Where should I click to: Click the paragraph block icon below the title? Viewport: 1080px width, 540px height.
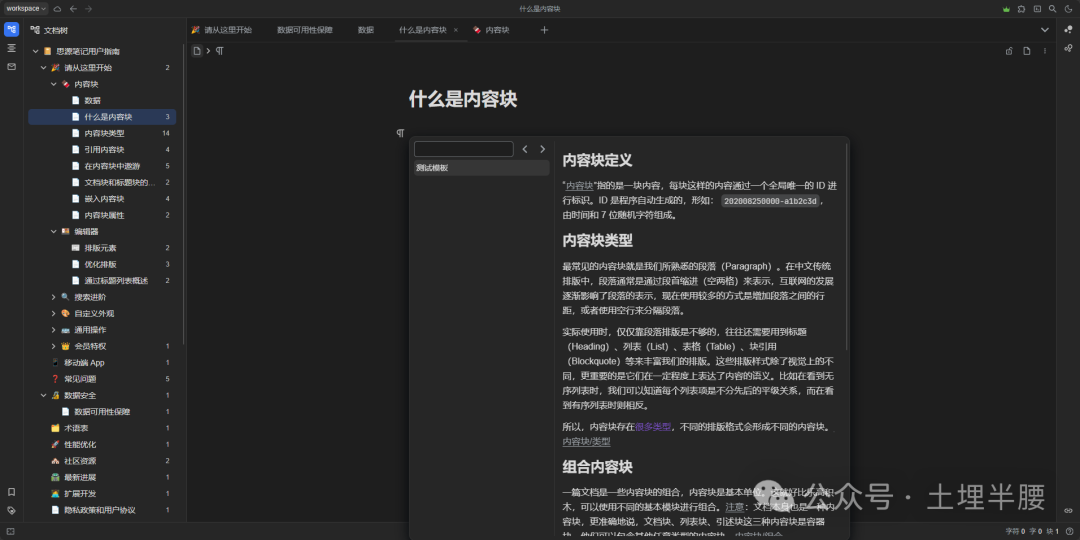click(x=400, y=133)
